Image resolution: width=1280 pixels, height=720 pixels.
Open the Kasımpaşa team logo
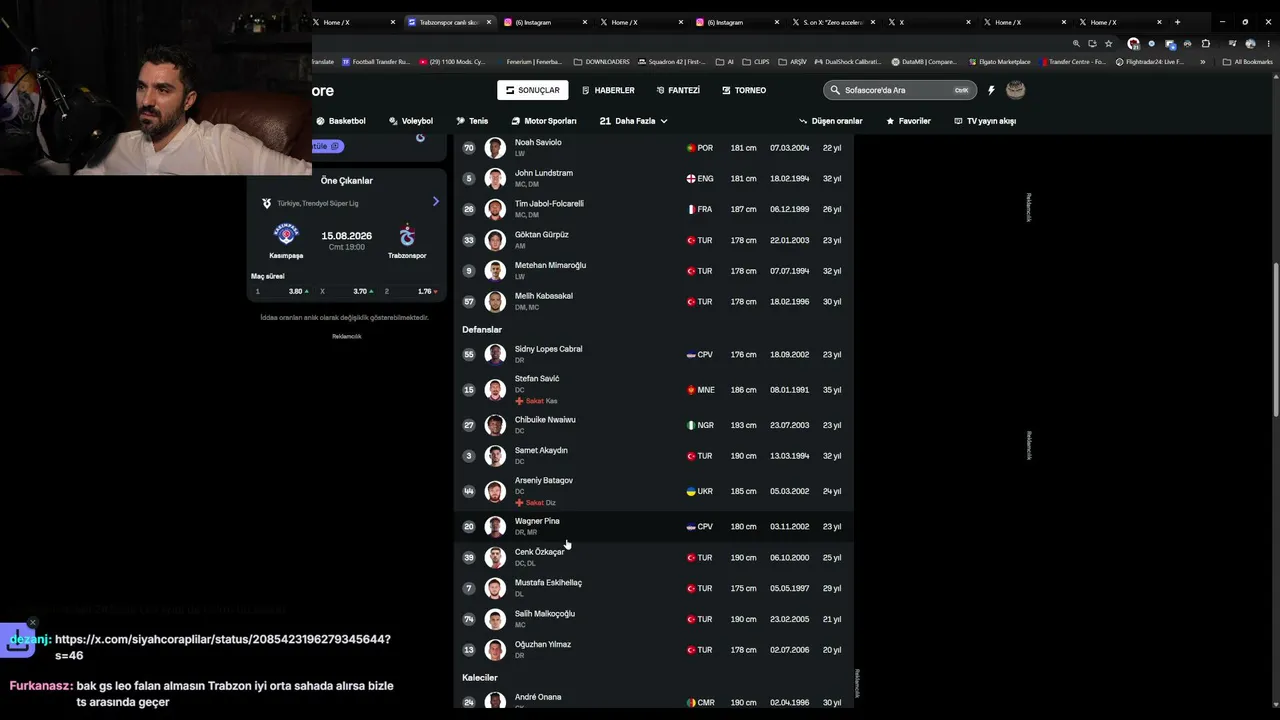tap(286, 234)
